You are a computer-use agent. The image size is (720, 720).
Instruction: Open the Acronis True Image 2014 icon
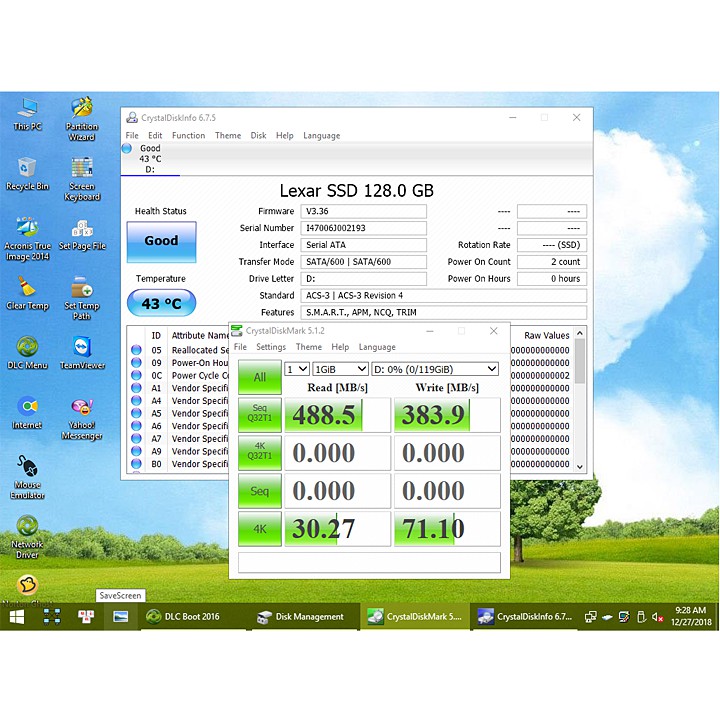coord(27,229)
